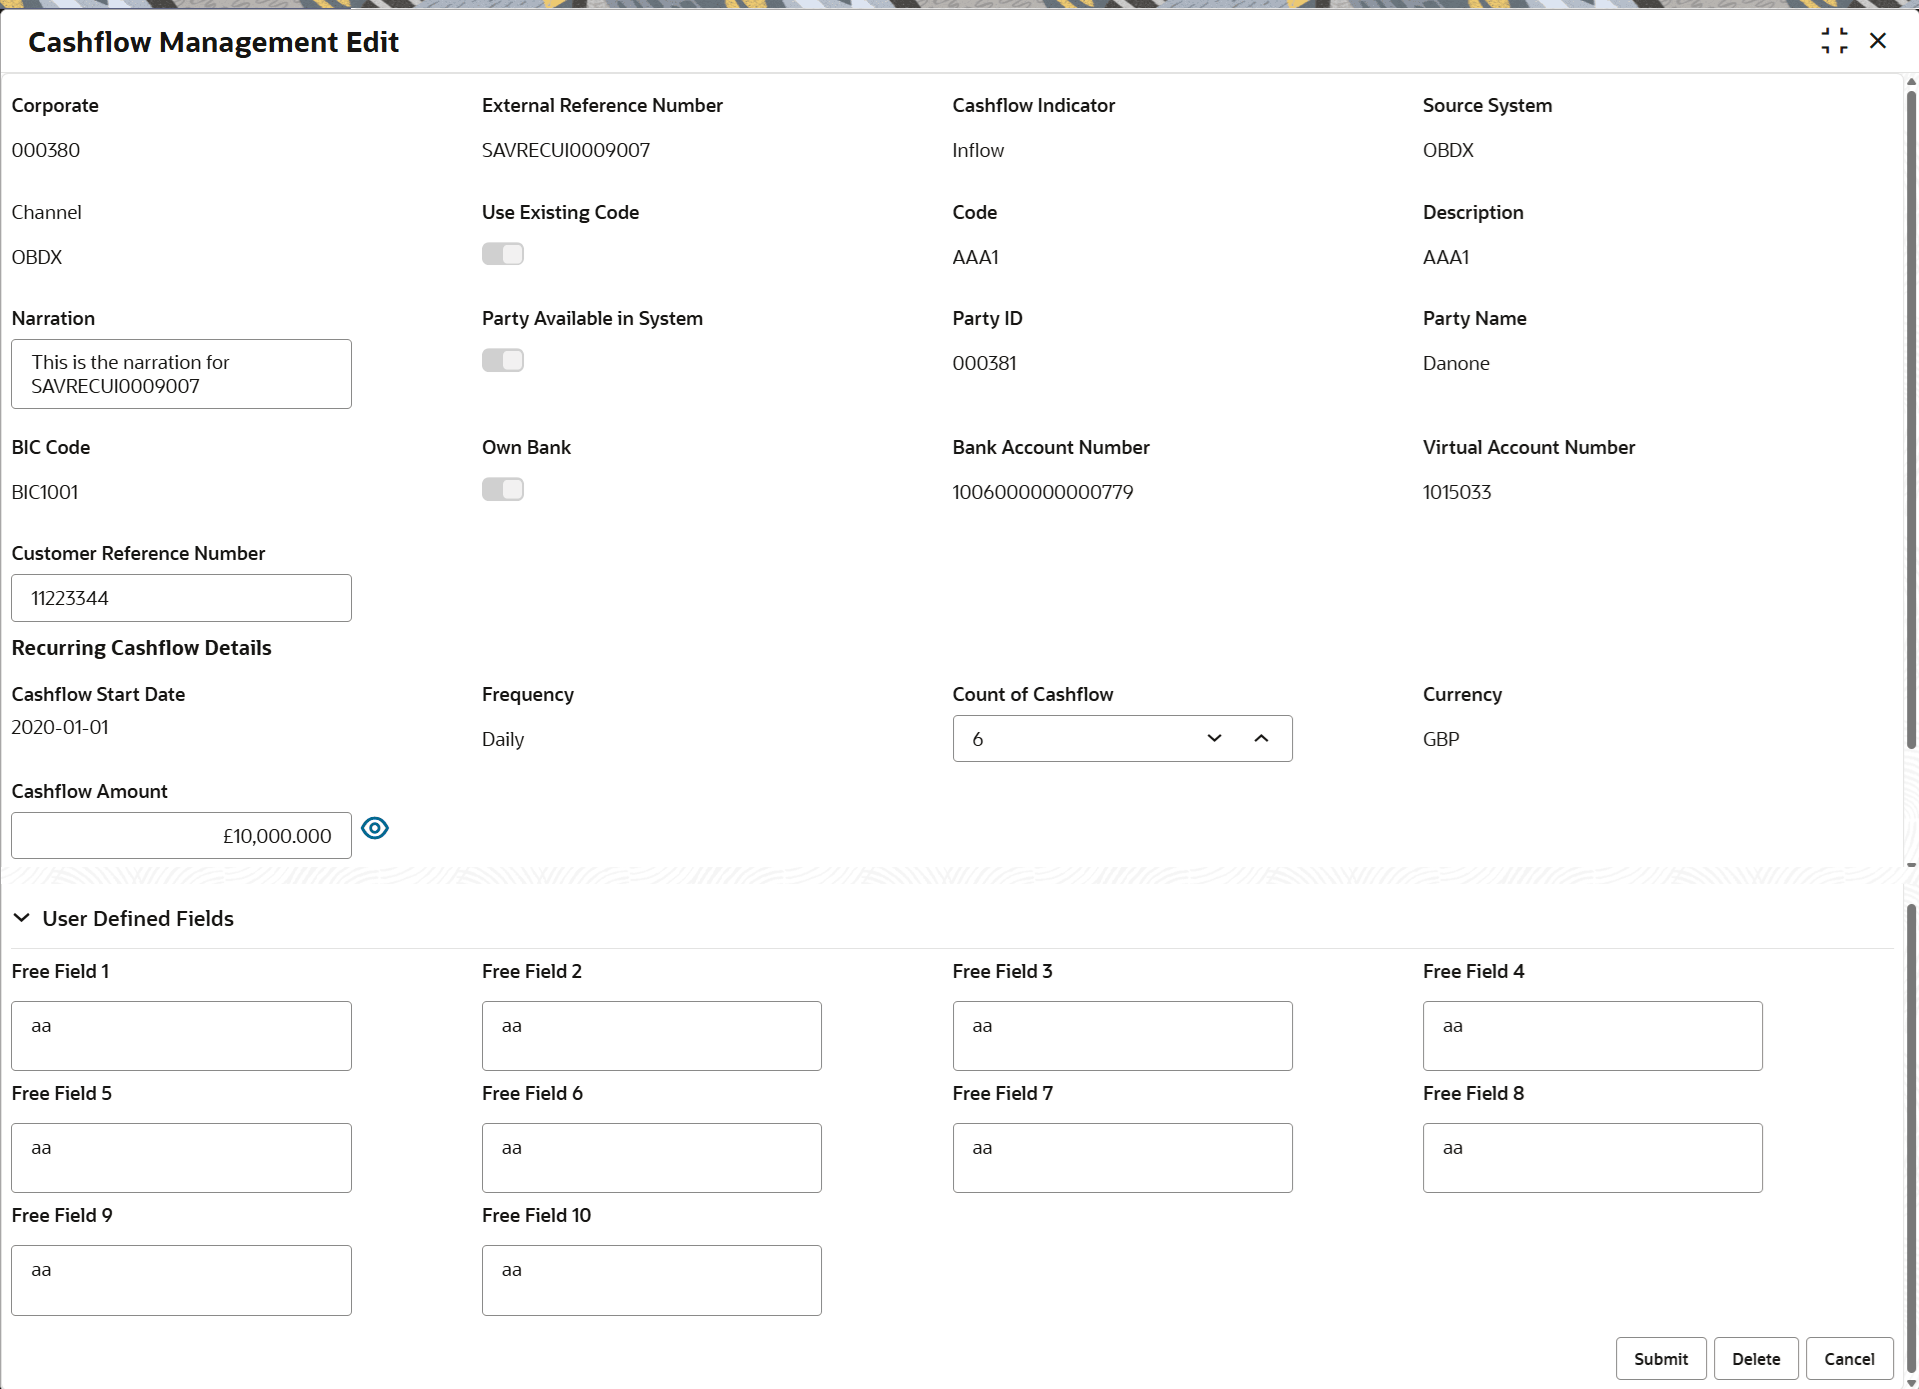This screenshot has height=1389, width=1919.
Task: Click into Free Field 4 box
Action: click(x=1593, y=1036)
